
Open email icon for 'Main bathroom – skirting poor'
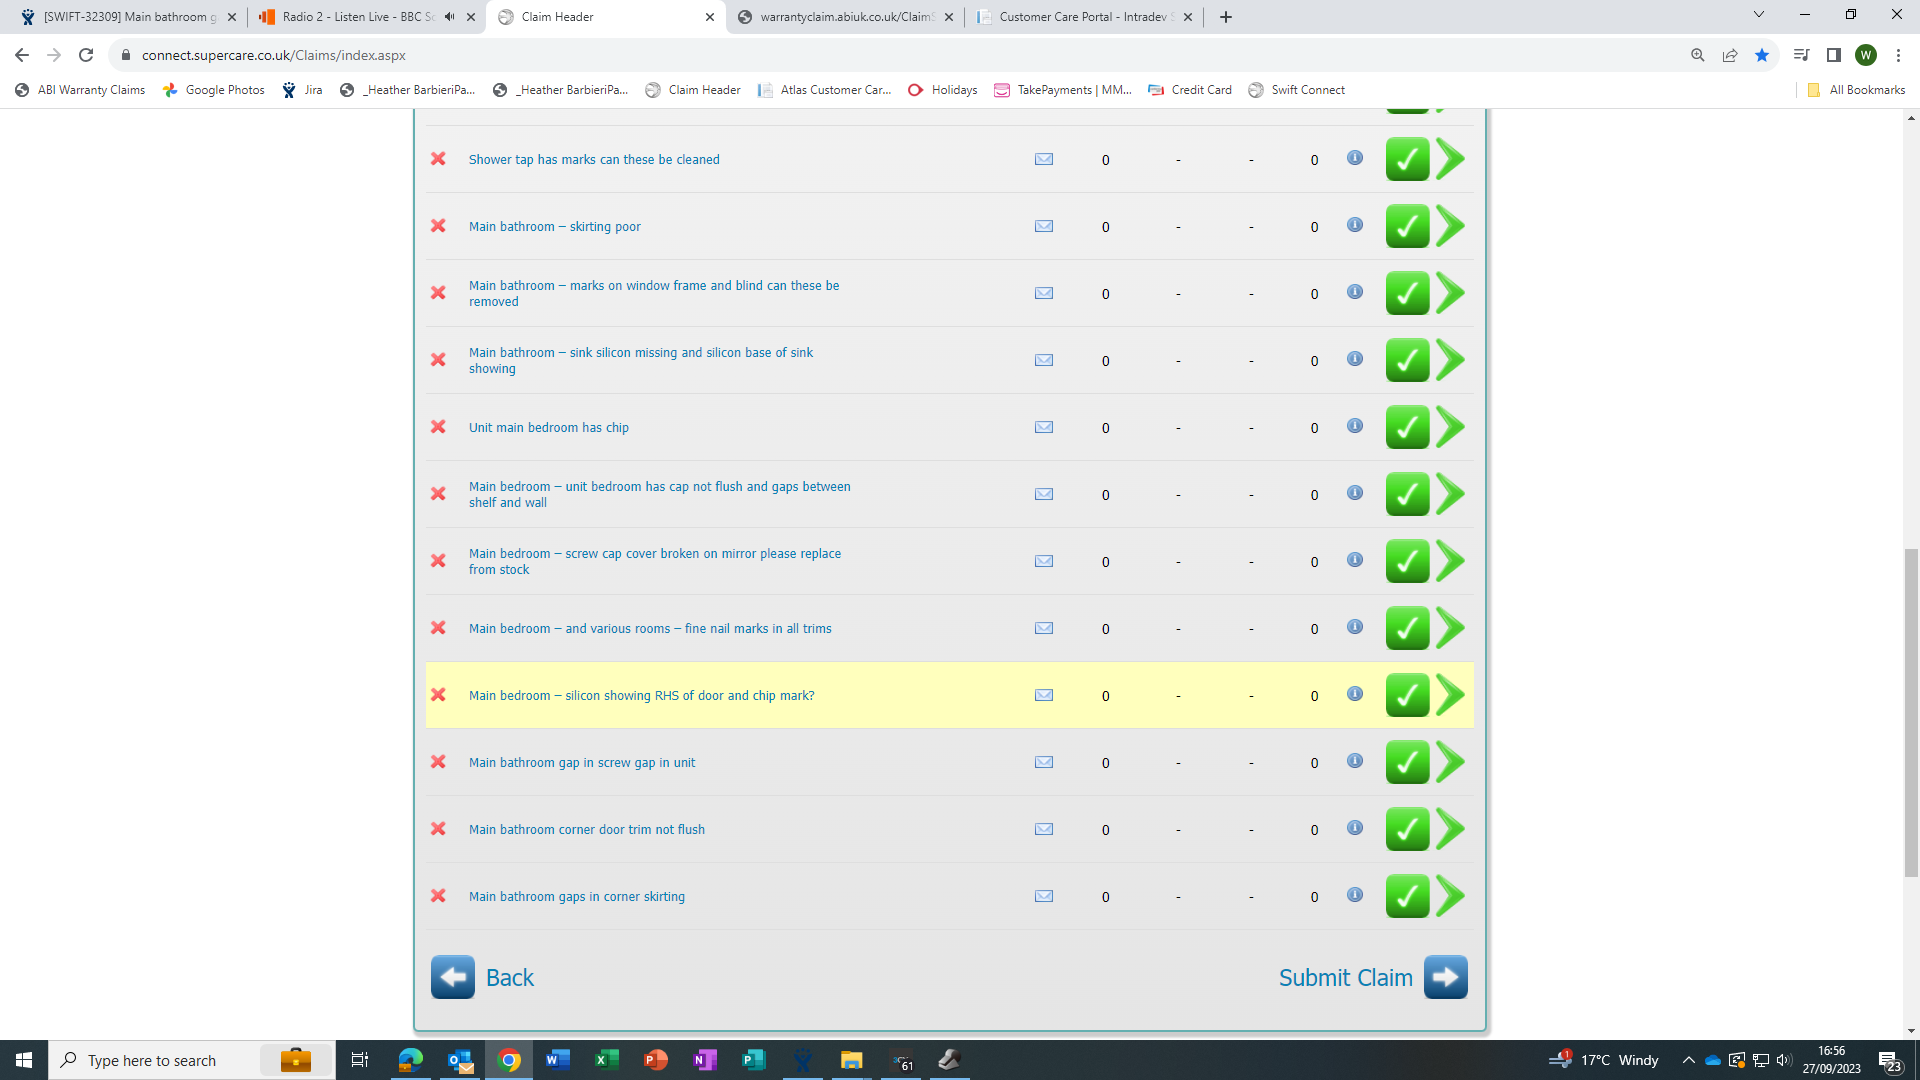click(x=1043, y=226)
